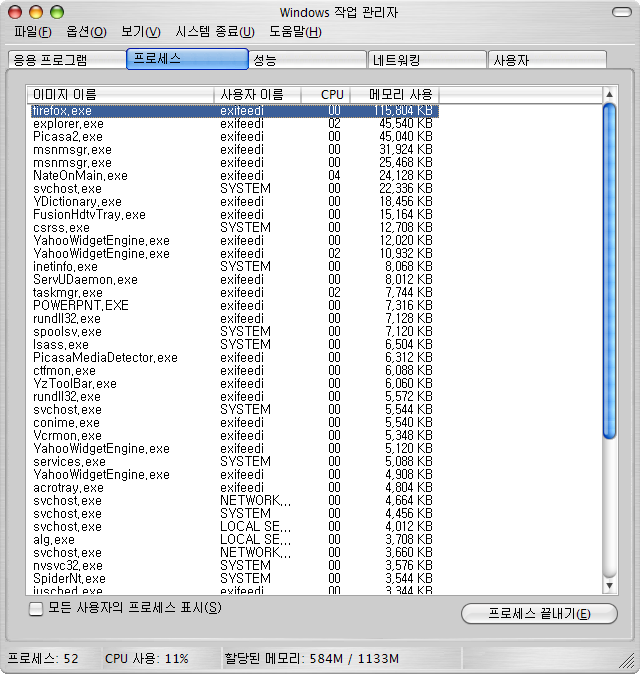Select the YDictionary.exe process row

[235, 202]
